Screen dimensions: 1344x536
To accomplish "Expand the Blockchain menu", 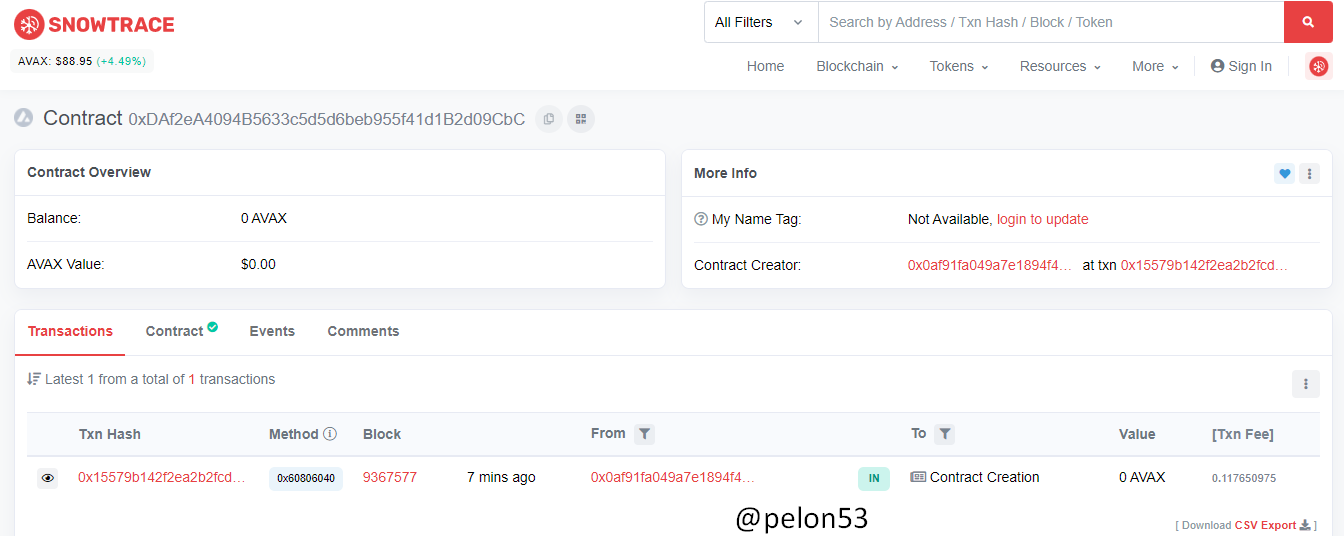I will [857, 66].
